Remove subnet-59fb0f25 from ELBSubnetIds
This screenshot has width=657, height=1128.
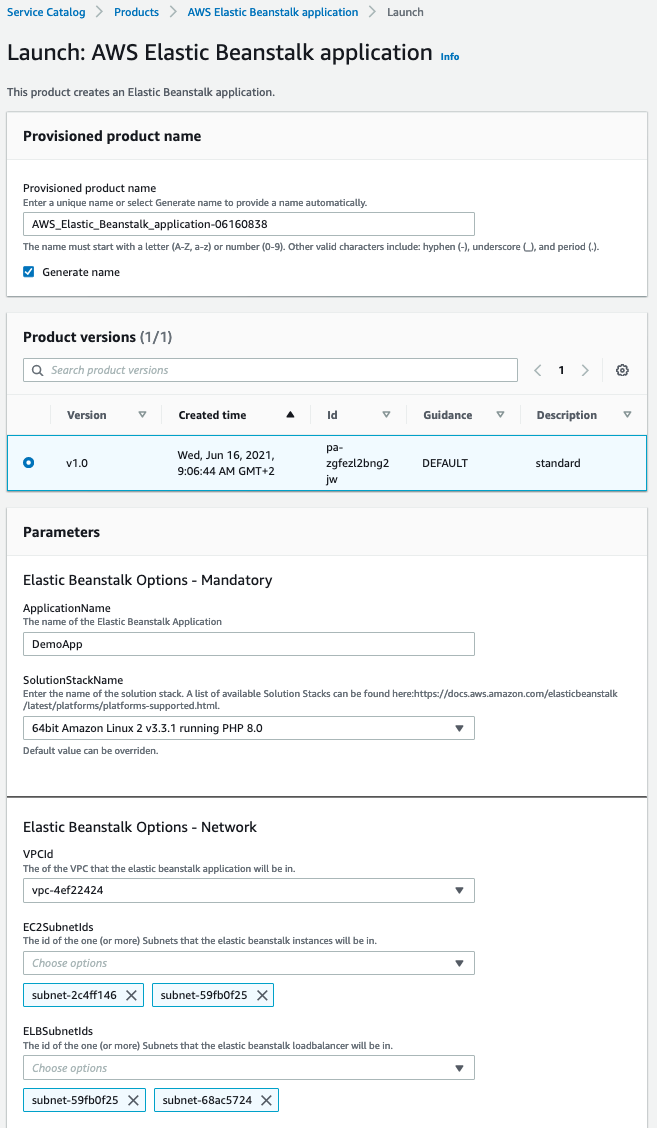pos(133,1101)
